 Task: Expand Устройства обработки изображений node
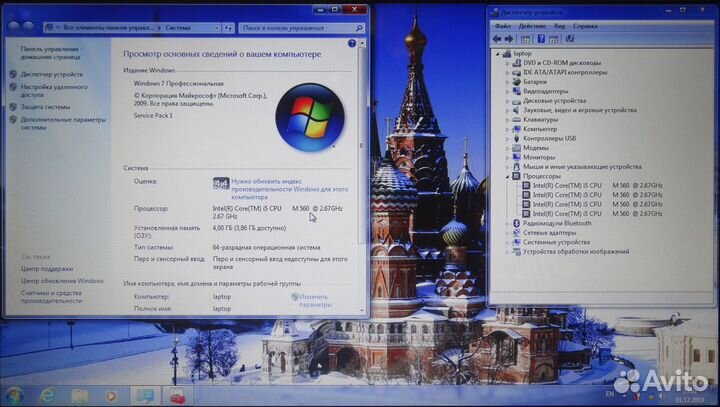coord(507,252)
